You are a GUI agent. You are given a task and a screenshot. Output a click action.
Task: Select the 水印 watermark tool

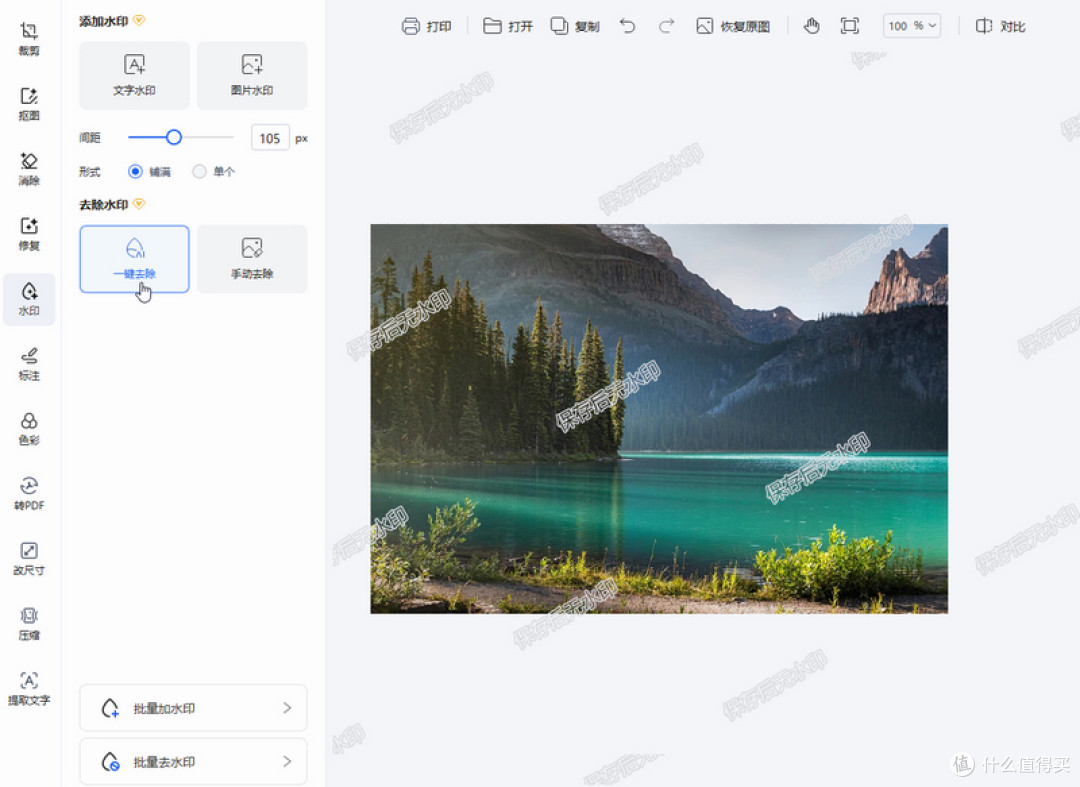tap(29, 299)
